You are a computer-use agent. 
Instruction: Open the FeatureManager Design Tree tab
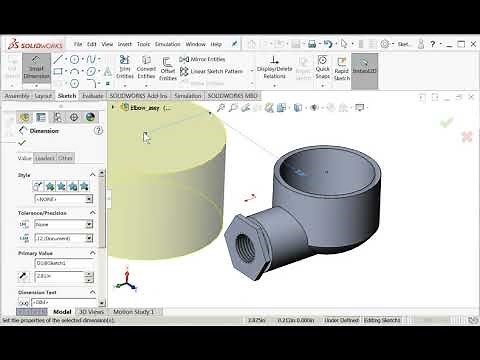25,117
